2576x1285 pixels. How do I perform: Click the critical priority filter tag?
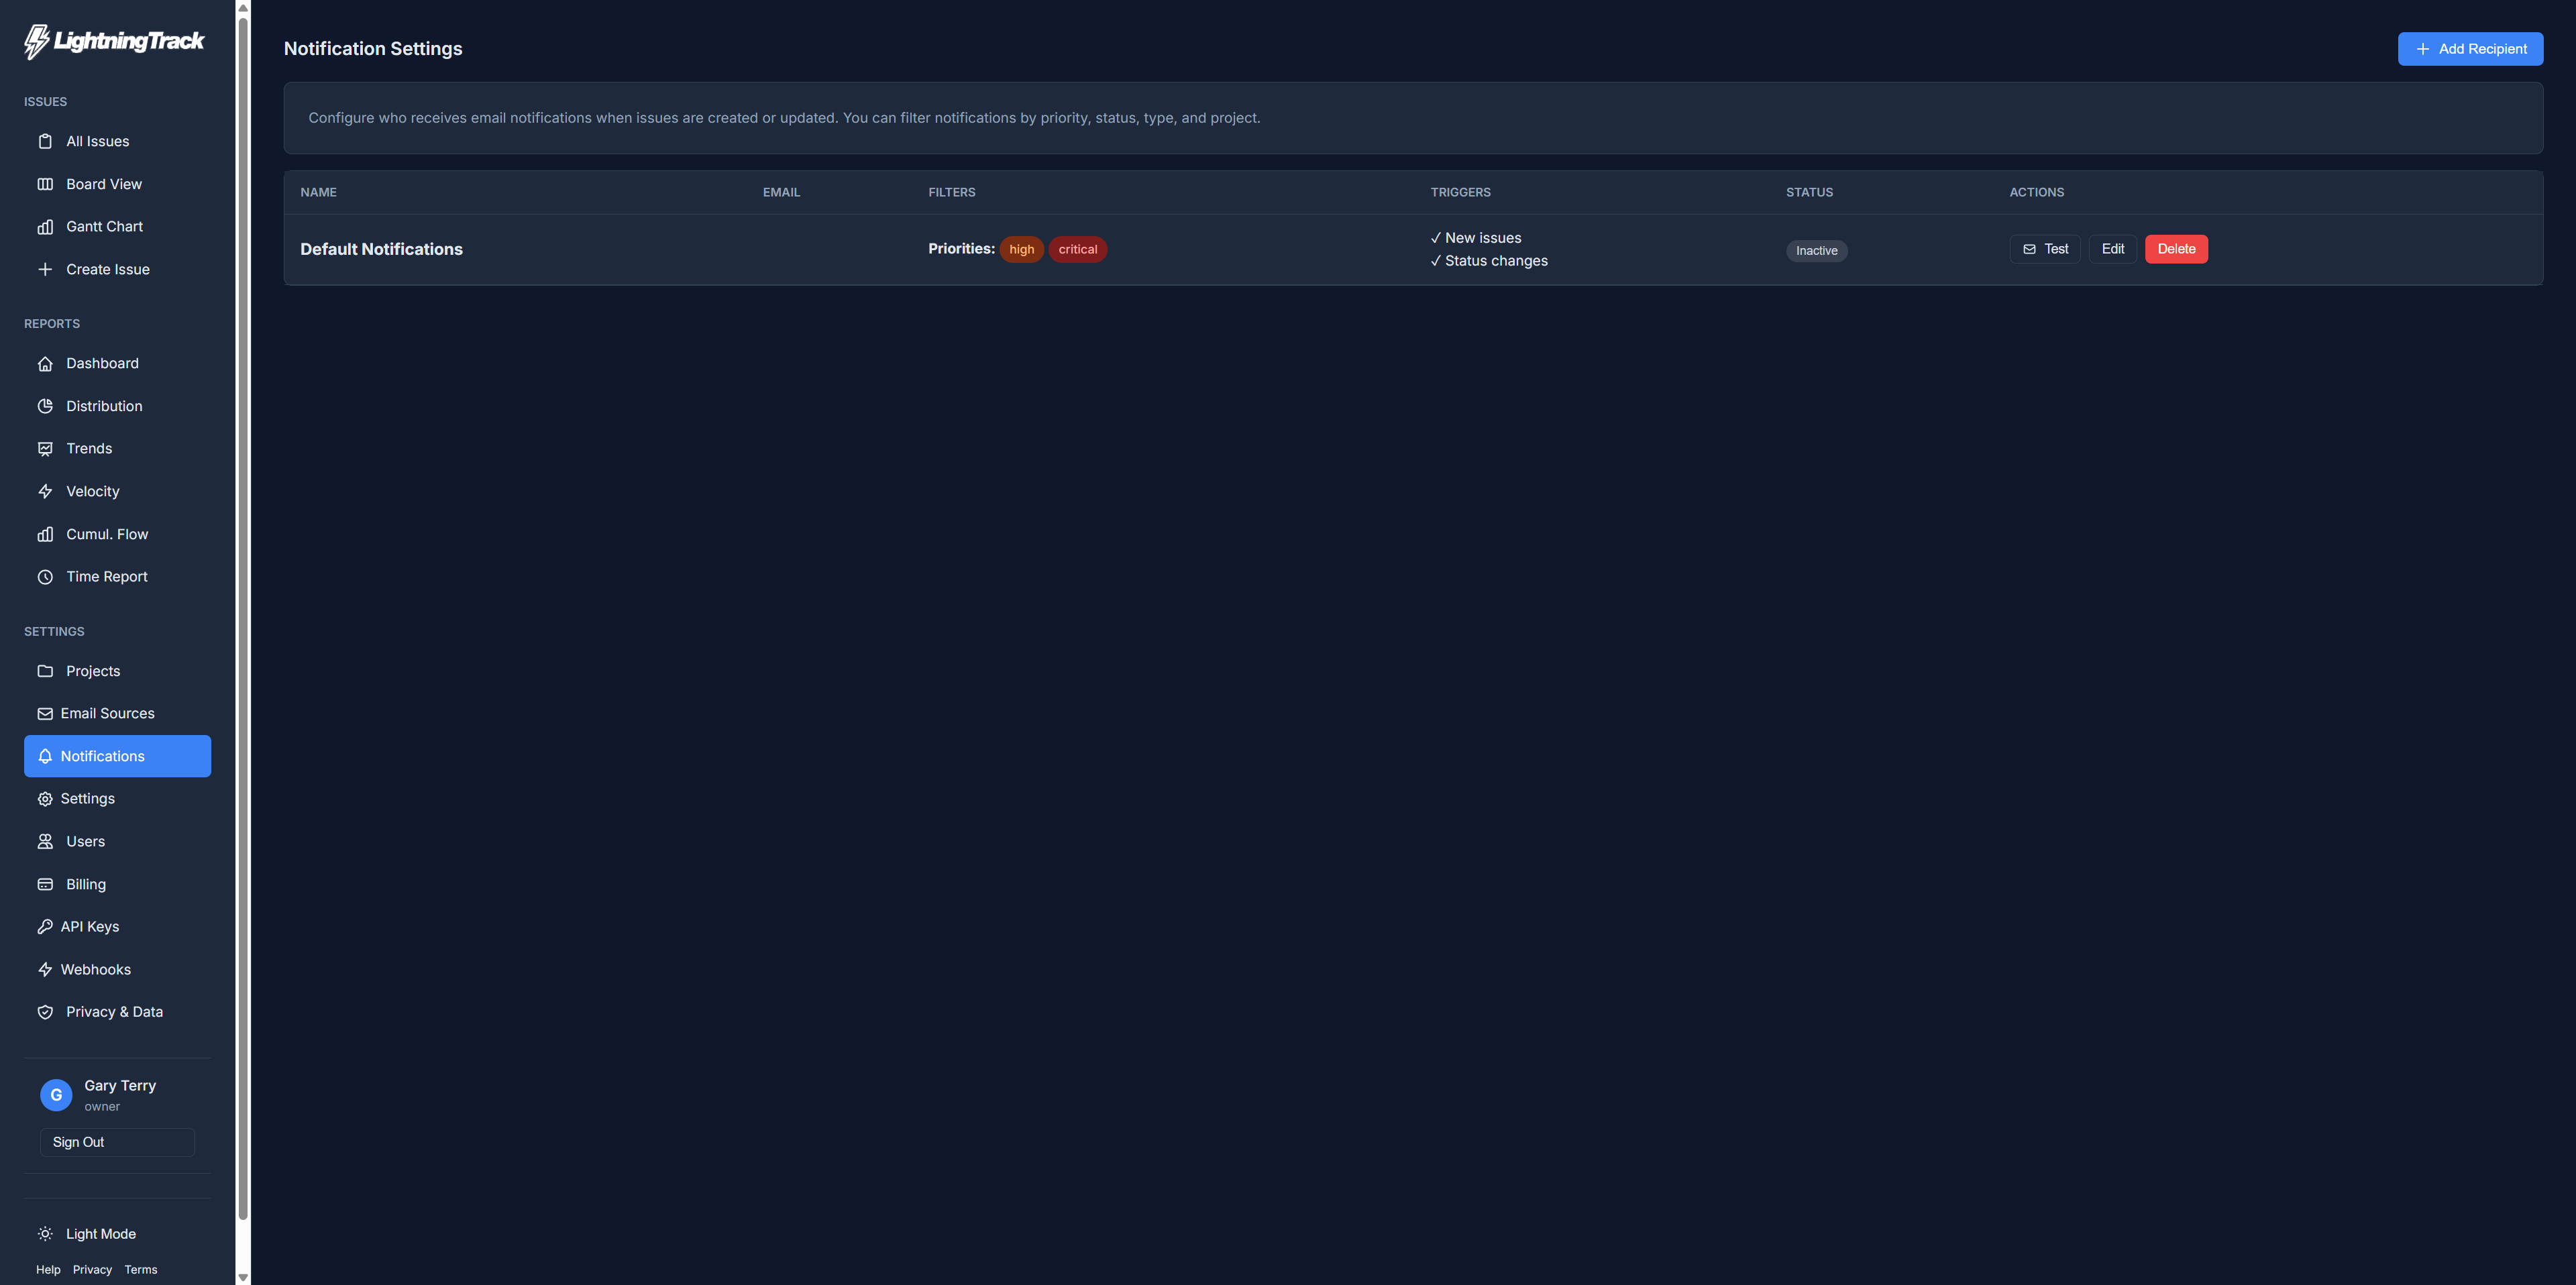(x=1077, y=249)
